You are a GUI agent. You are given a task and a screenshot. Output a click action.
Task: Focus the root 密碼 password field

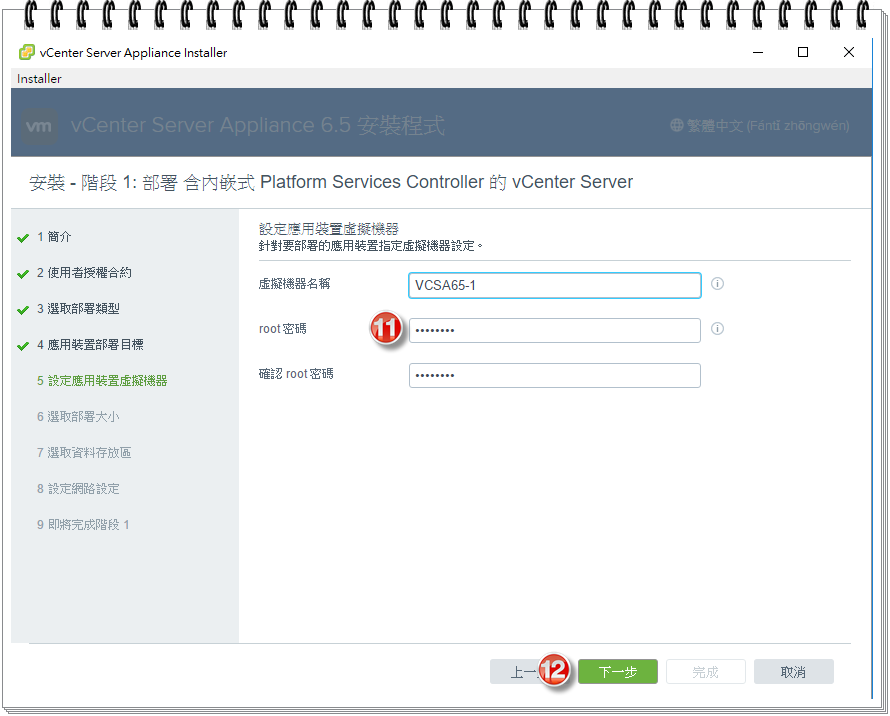555,330
